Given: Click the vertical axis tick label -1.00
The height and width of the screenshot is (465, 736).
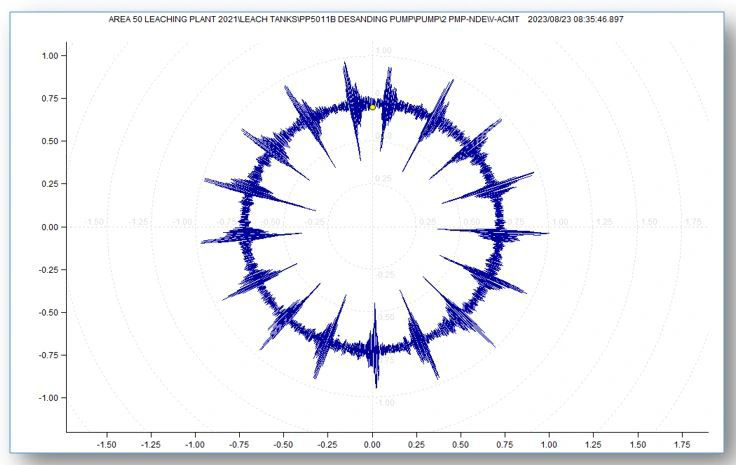Looking at the screenshot, I should pyautogui.click(x=49, y=398).
